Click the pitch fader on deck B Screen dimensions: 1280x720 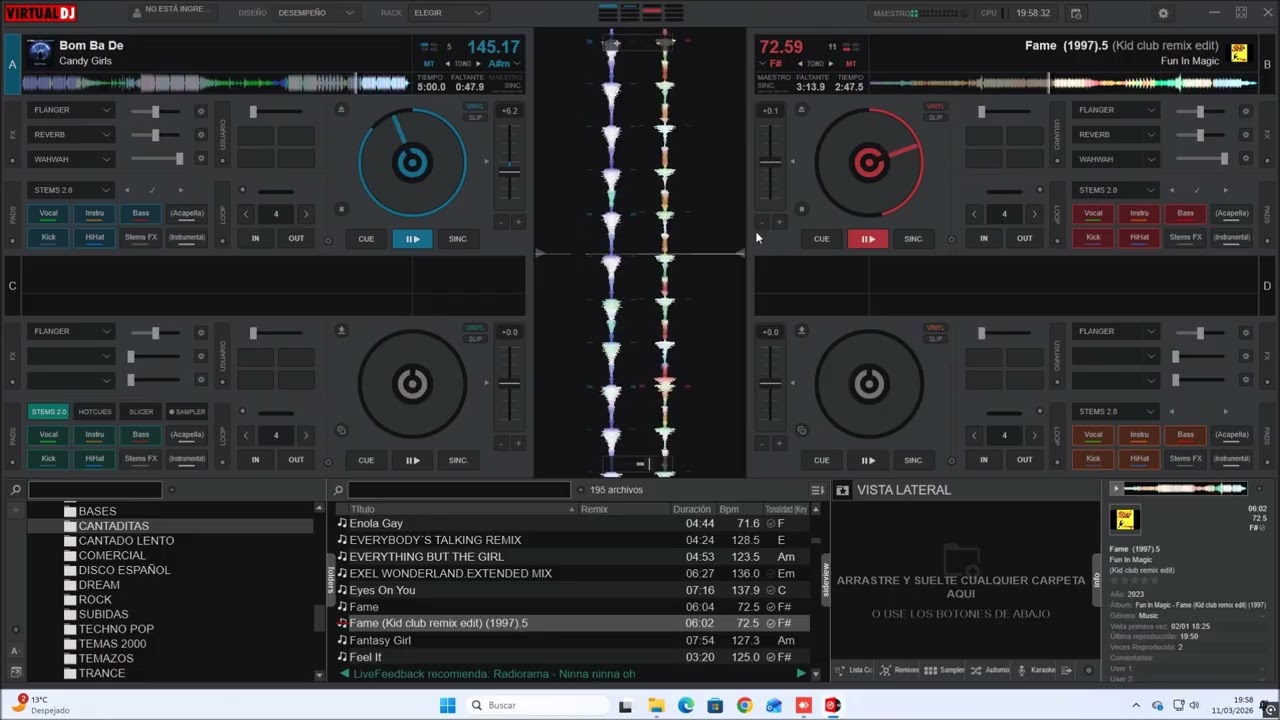pos(770,162)
